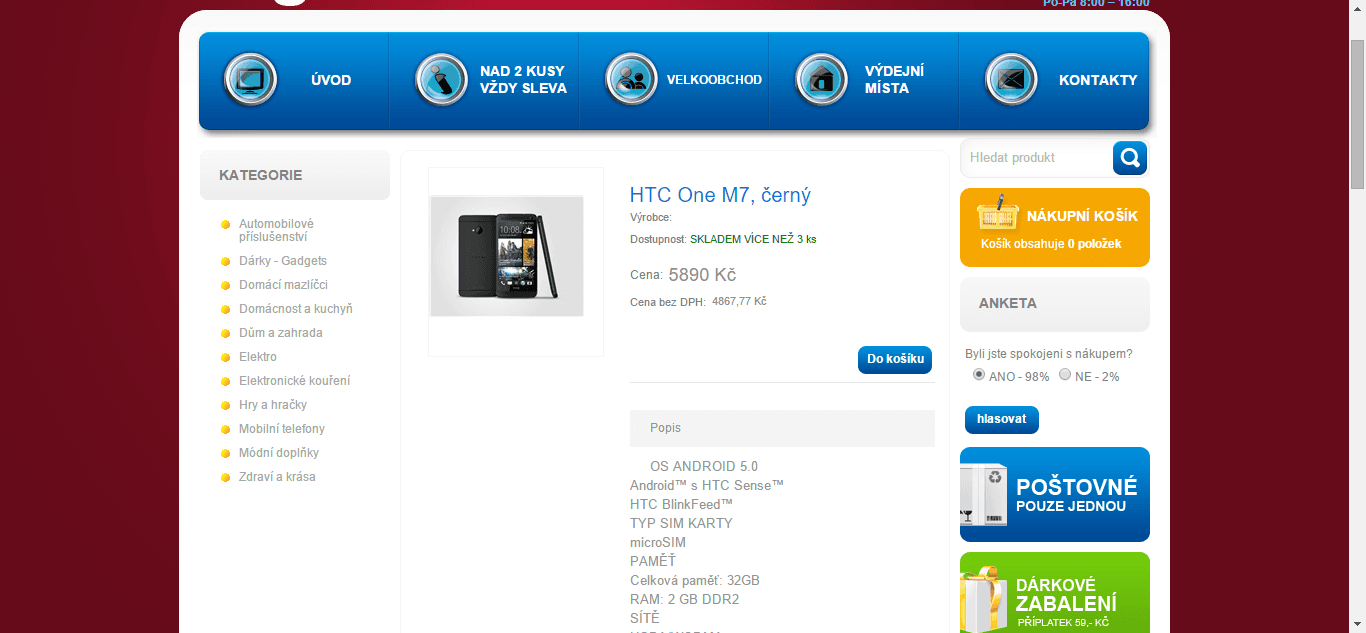Click the DÁRKOVÉ ZABALENÍ banner
The width and height of the screenshot is (1366, 633).
(x=1055, y=593)
